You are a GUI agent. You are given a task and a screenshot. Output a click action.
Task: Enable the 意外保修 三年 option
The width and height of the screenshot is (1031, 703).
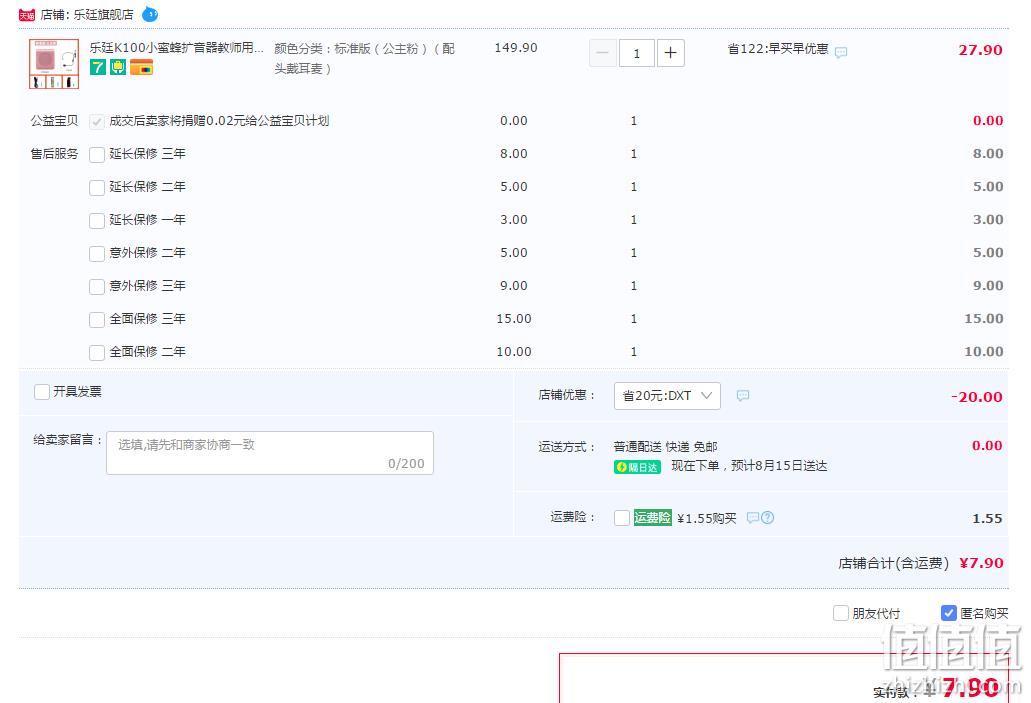point(97,287)
